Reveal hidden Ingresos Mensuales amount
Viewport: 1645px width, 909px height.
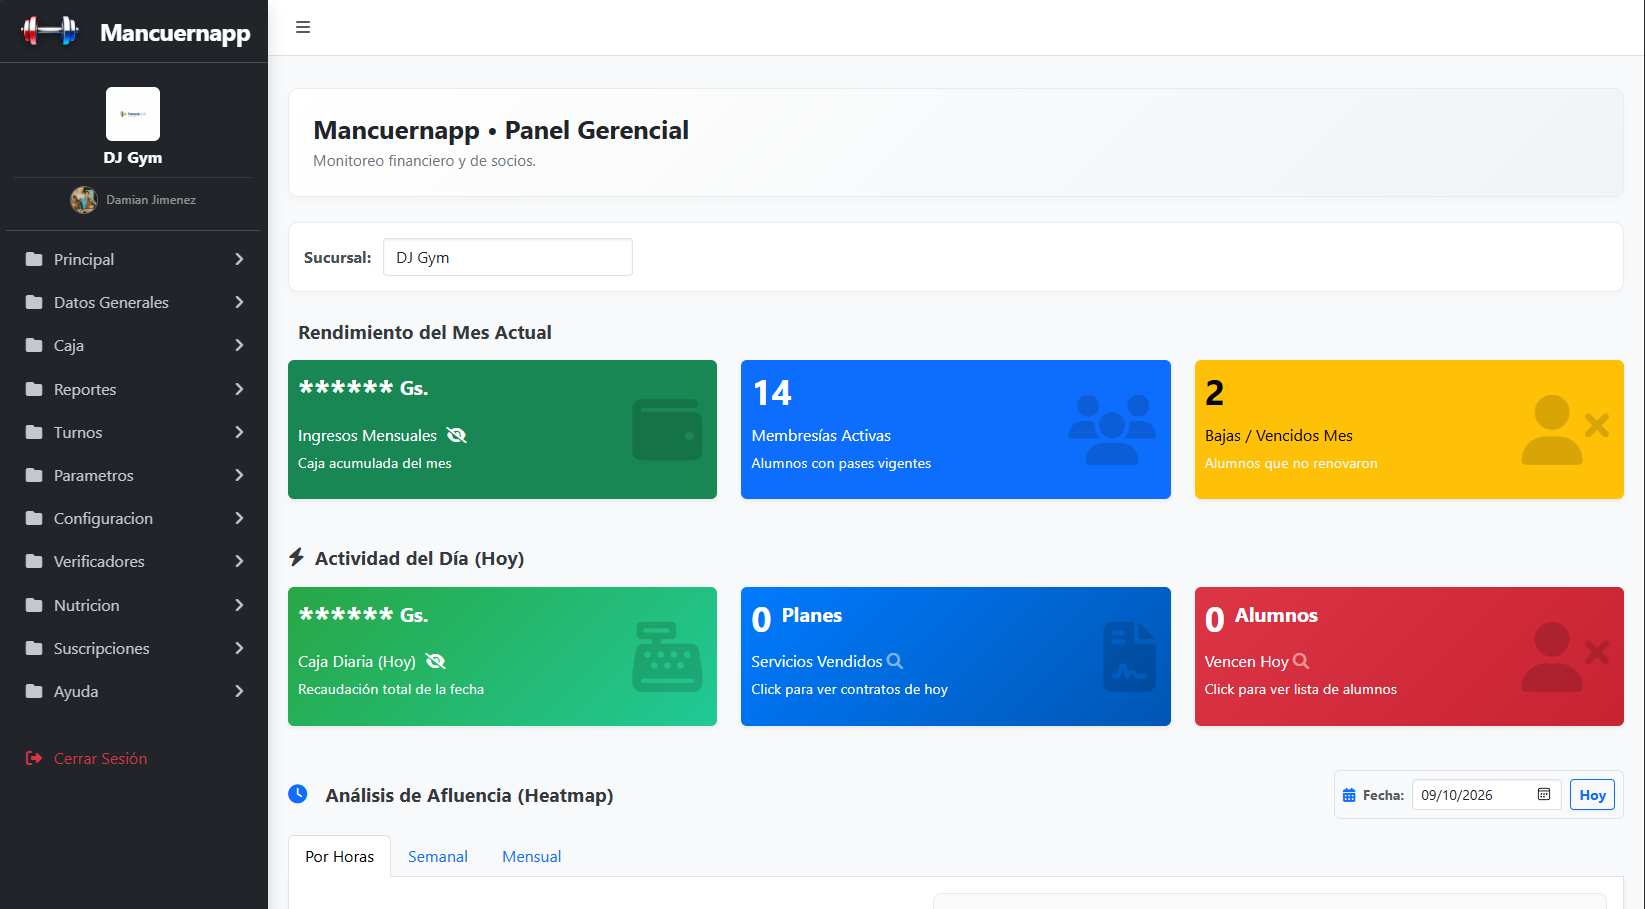click(456, 435)
